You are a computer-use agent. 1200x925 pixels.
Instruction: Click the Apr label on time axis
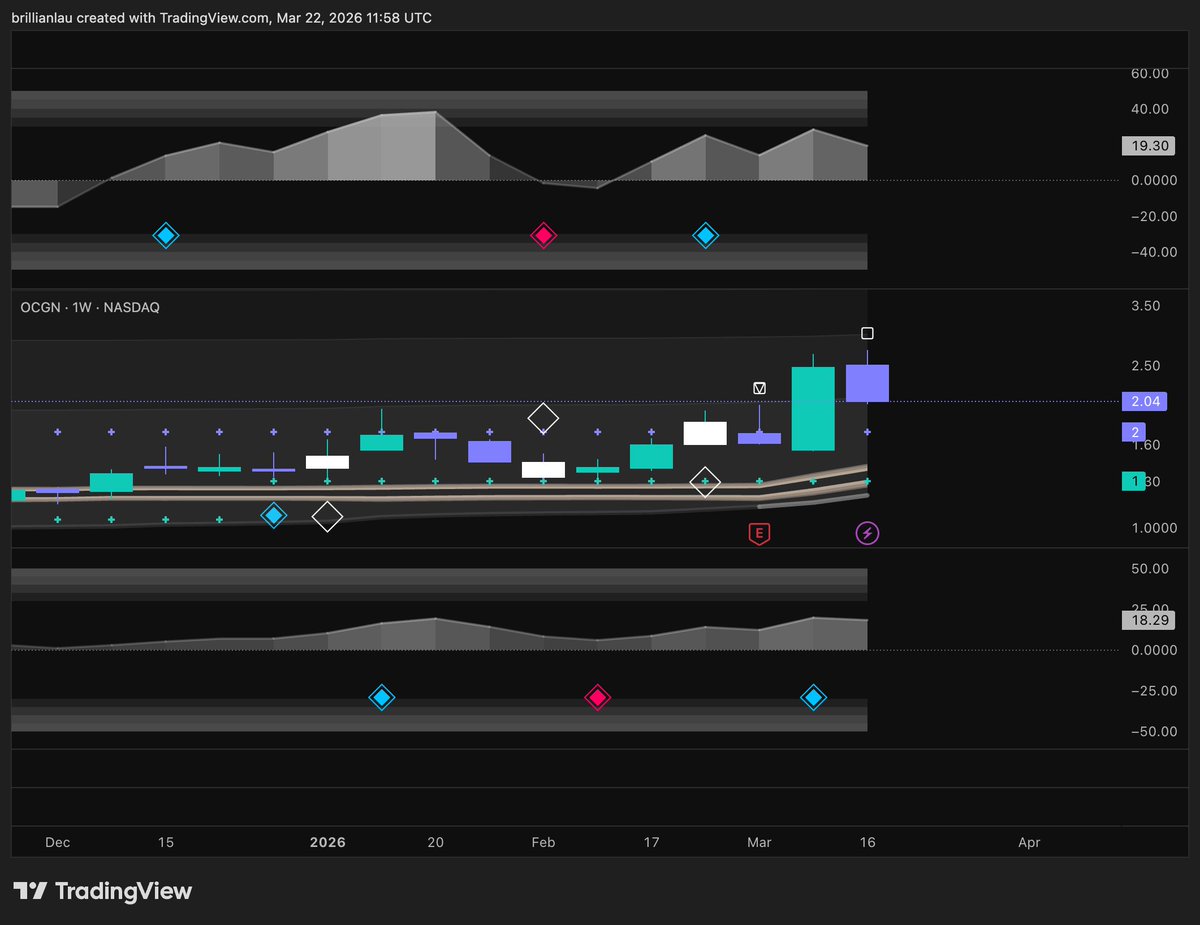[1029, 843]
